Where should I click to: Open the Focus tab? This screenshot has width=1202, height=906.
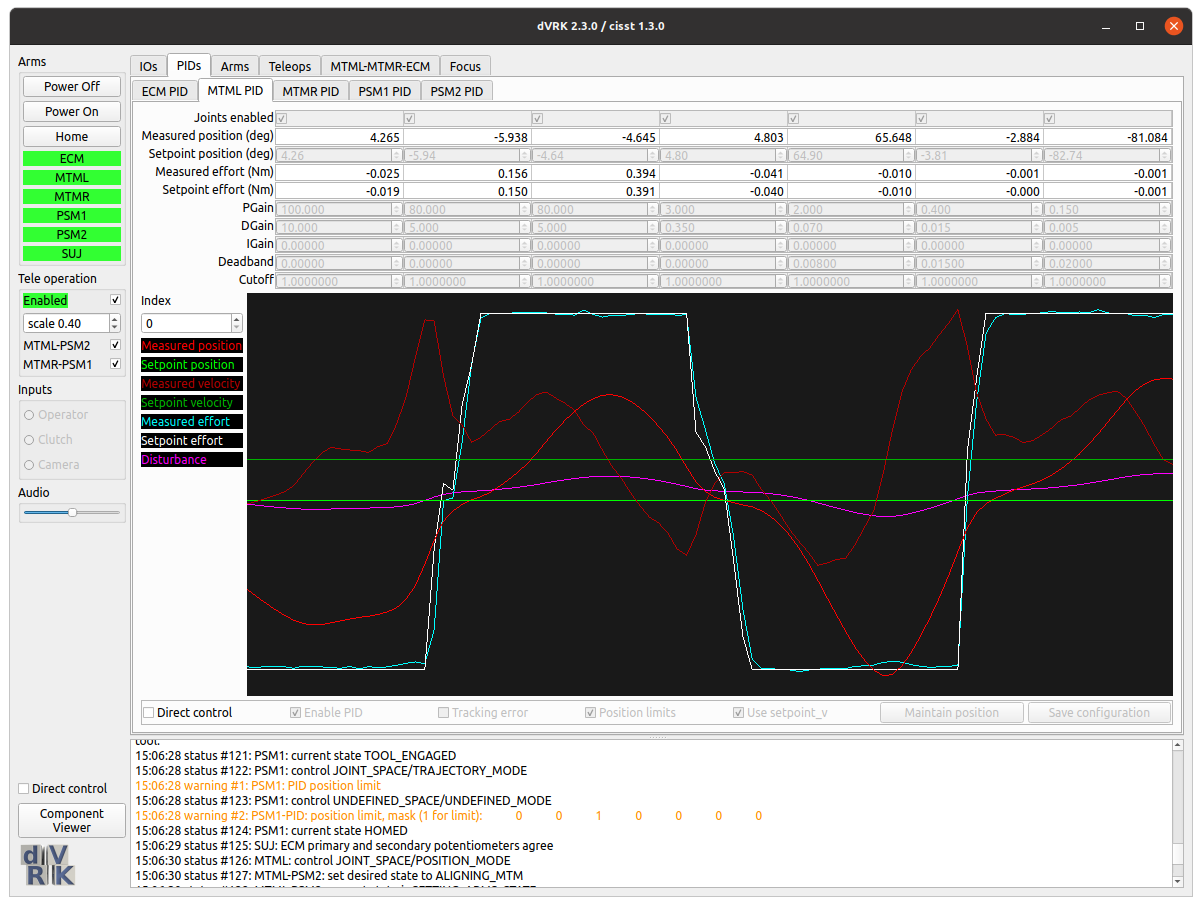click(x=465, y=66)
